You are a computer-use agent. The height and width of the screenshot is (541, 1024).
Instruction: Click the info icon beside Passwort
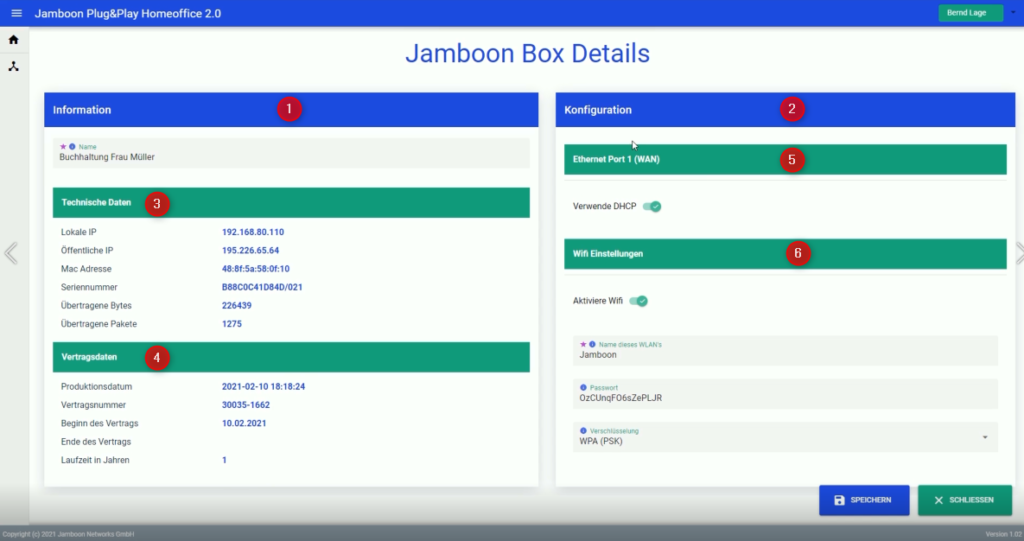tap(583, 387)
